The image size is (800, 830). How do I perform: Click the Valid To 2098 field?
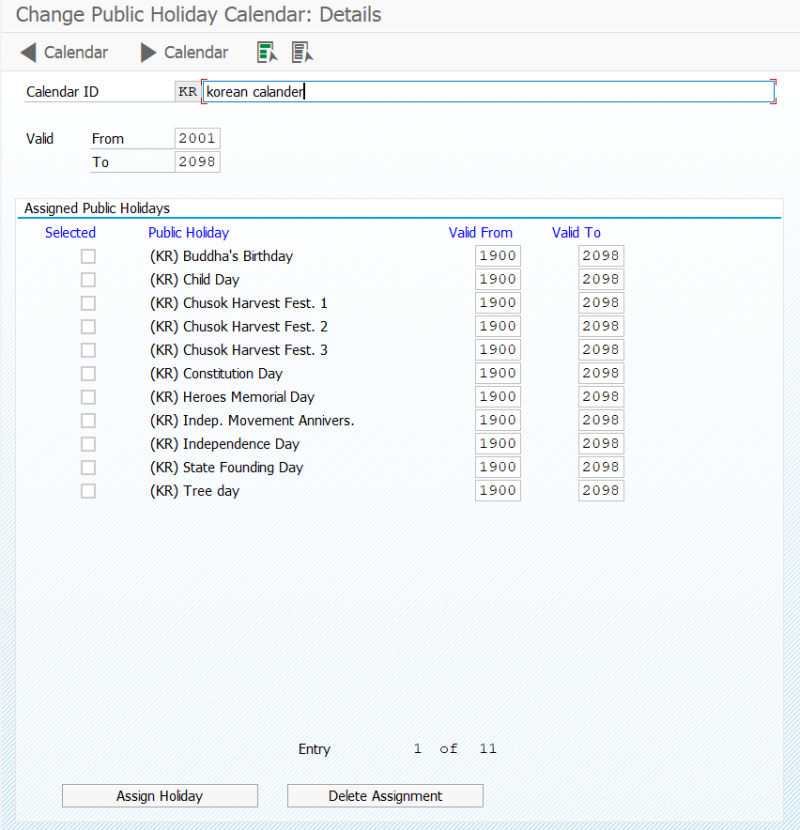pos(197,161)
